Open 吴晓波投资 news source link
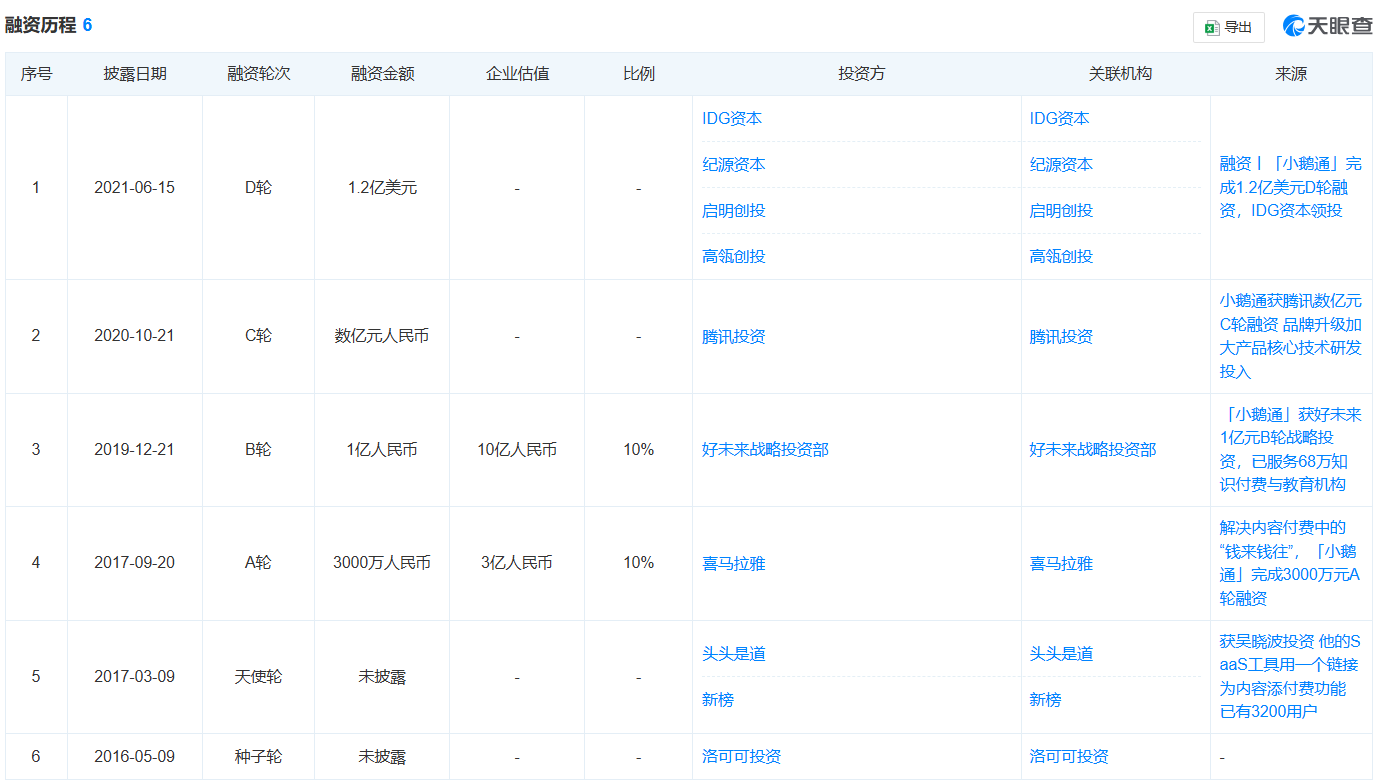 (1290, 676)
